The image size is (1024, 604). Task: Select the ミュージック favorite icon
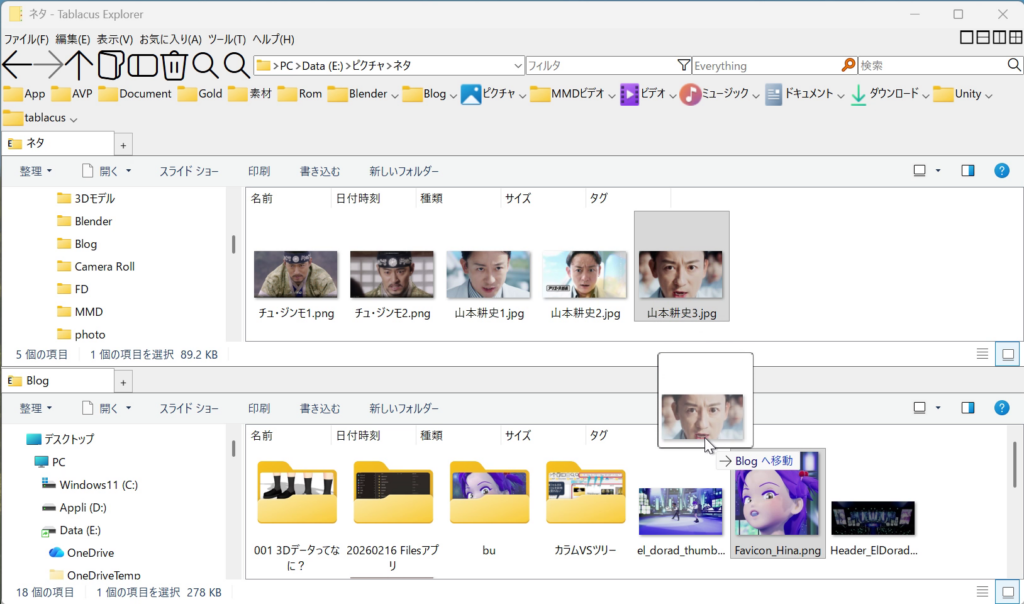(x=692, y=93)
